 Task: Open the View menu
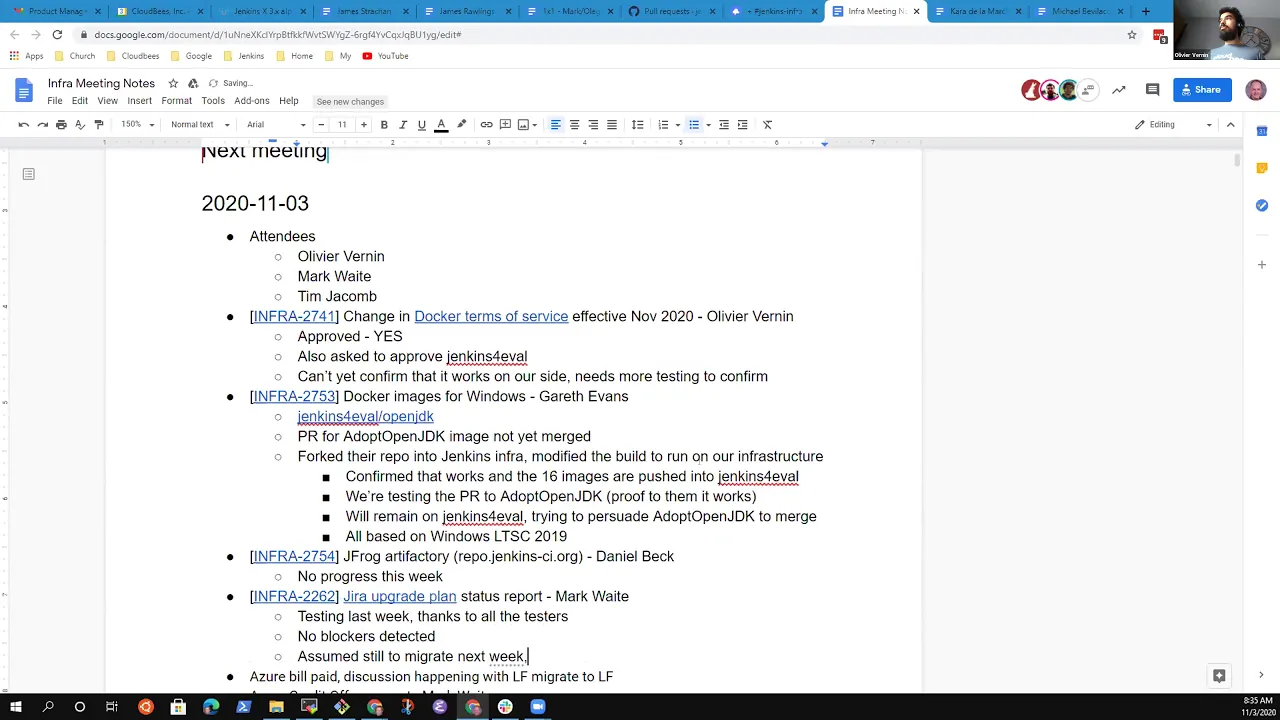click(x=107, y=101)
